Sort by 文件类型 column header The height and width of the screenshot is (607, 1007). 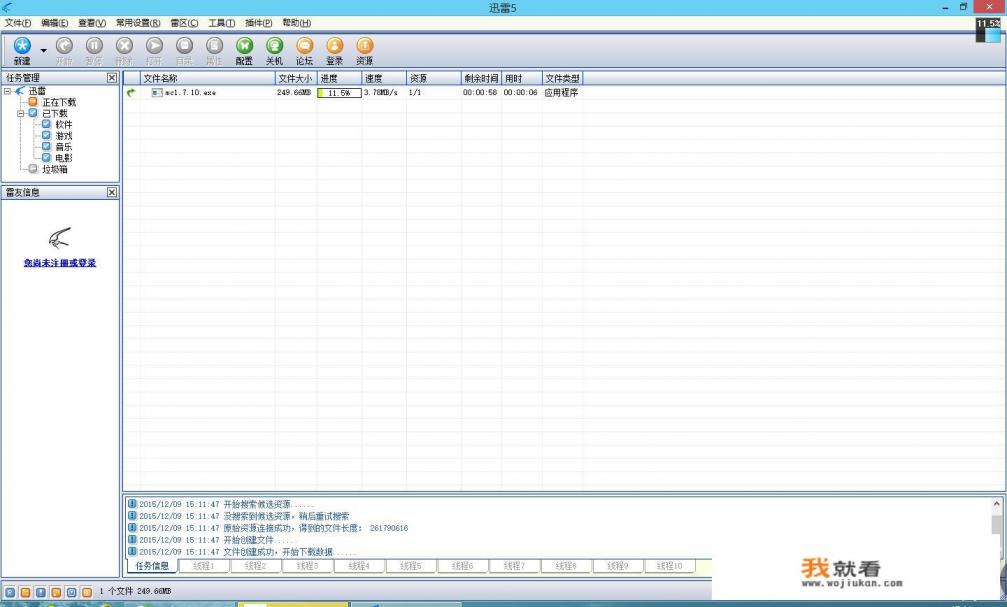[563, 78]
